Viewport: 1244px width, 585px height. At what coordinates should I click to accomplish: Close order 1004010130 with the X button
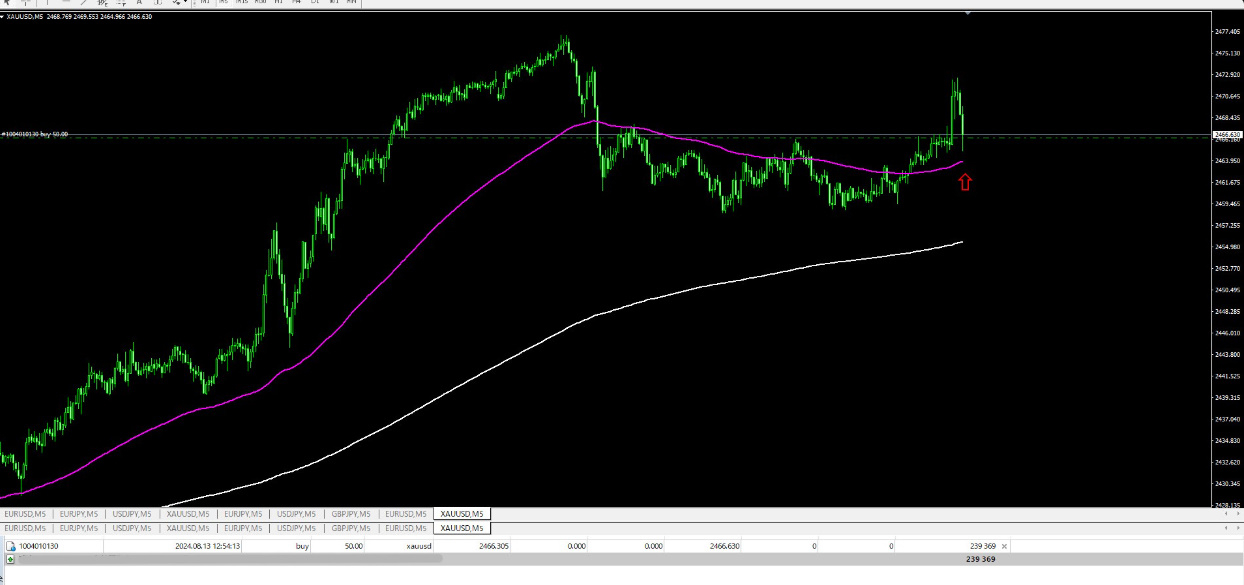1004,547
